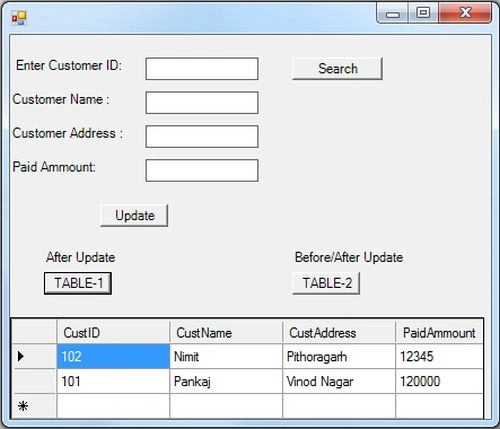The image size is (500, 429).
Task: Focus the Customer Address text box
Action: click(202, 137)
